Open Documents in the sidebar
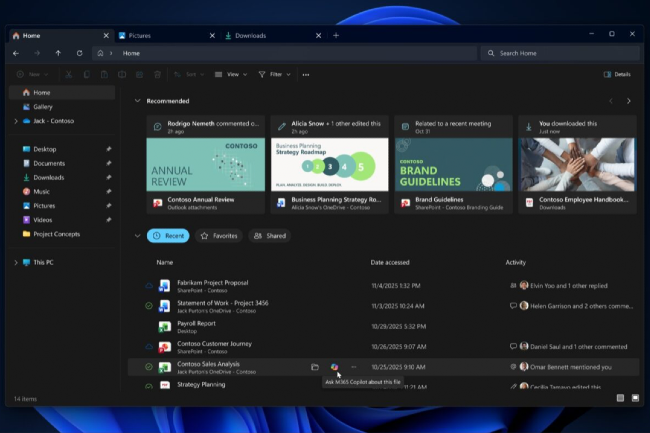 pos(62,163)
